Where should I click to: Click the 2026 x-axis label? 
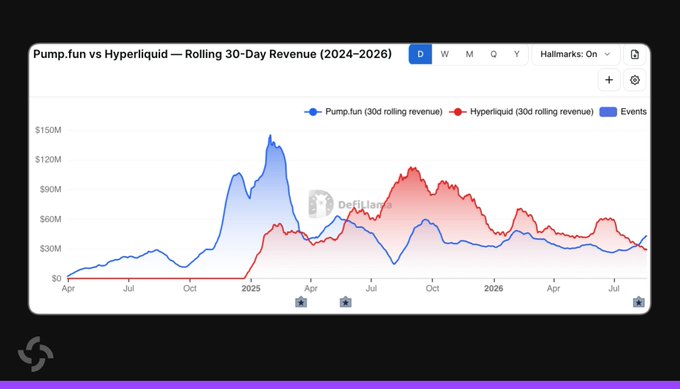point(494,288)
